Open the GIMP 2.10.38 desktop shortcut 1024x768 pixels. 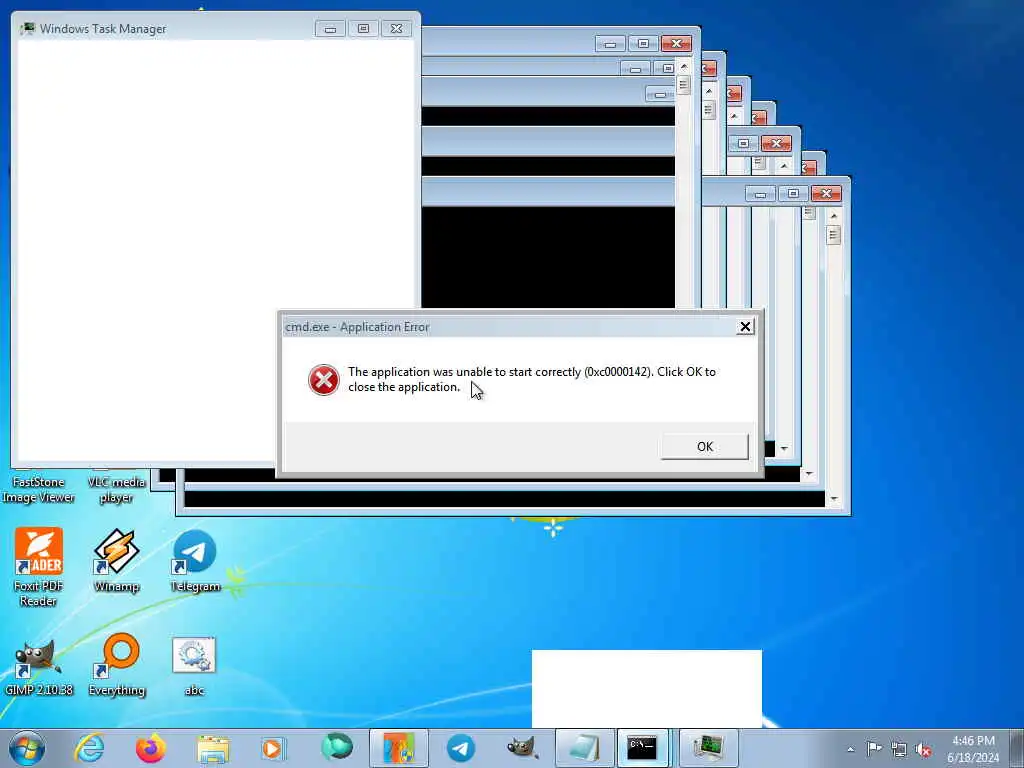39,666
